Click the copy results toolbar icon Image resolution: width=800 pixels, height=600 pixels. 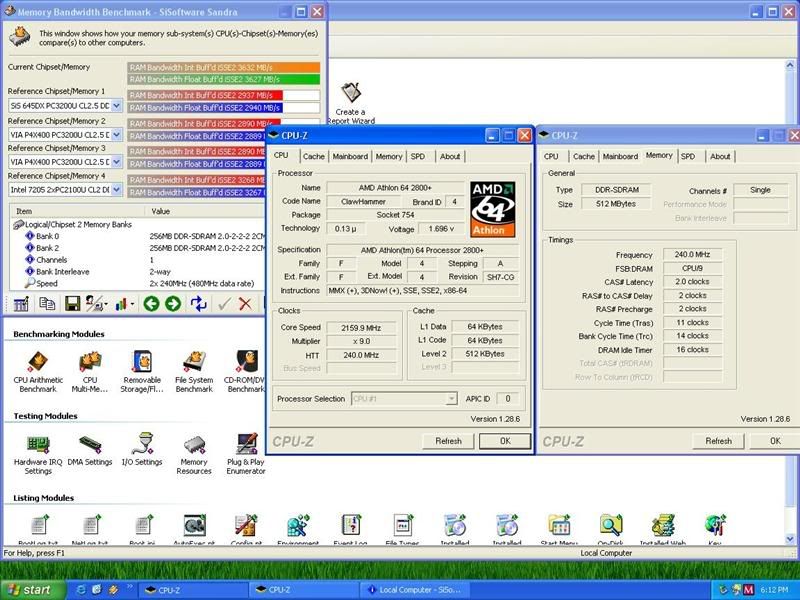[x=46, y=305]
